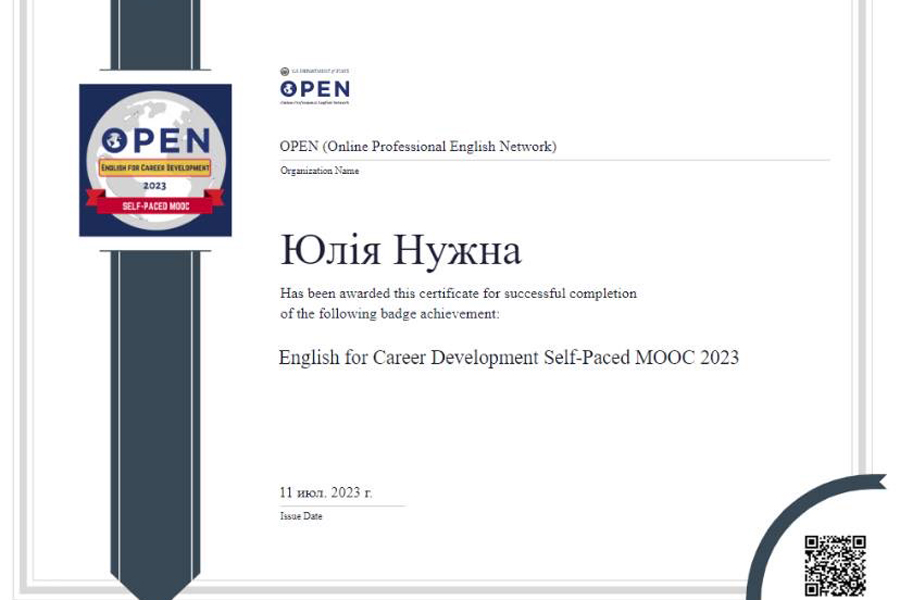The height and width of the screenshot is (600, 900).
Task: Click the English for Career Development Self-Paced MOOC title
Action: 508,357
